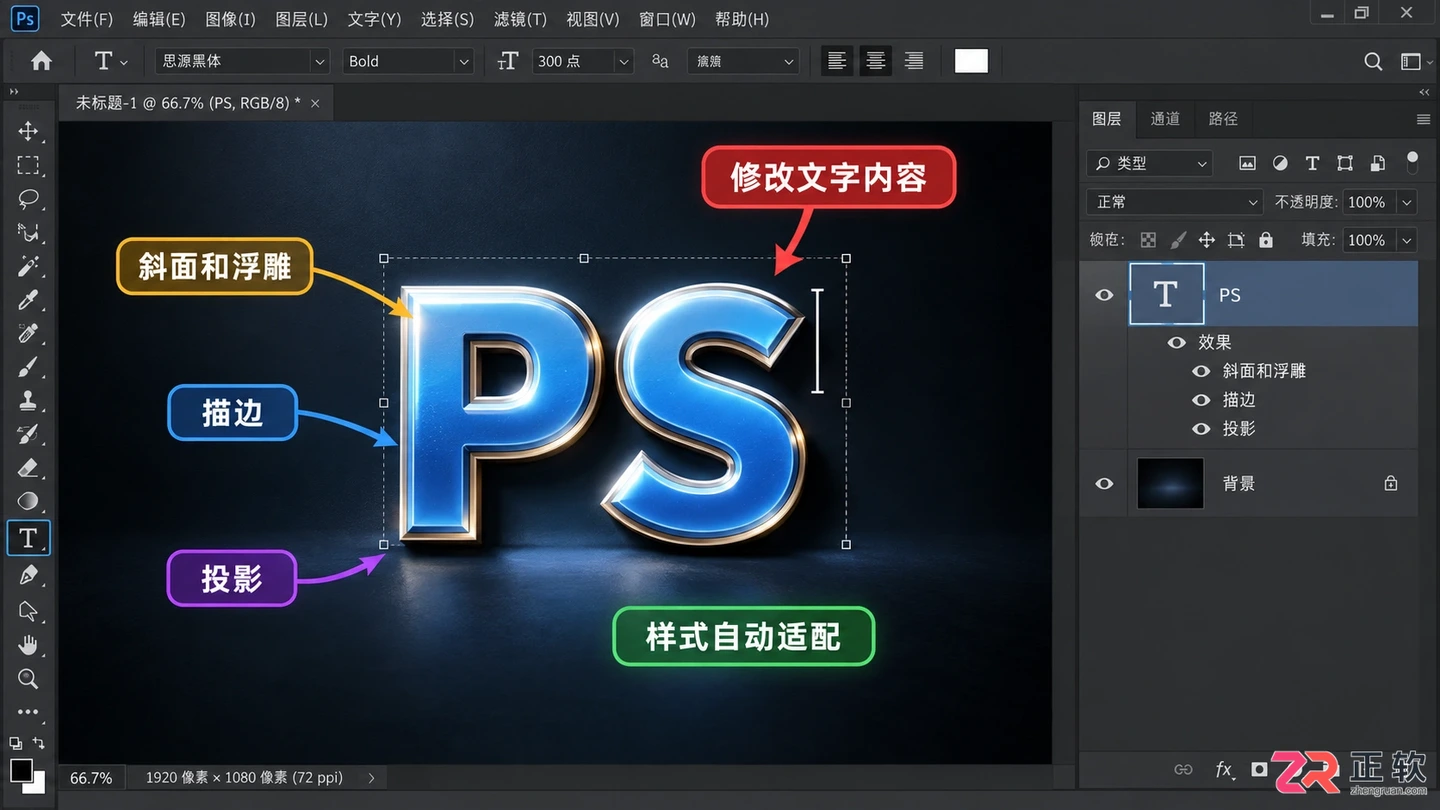The width and height of the screenshot is (1440, 810).
Task: Open the 思源黑体 font family dropdown
Action: pyautogui.click(x=242, y=61)
